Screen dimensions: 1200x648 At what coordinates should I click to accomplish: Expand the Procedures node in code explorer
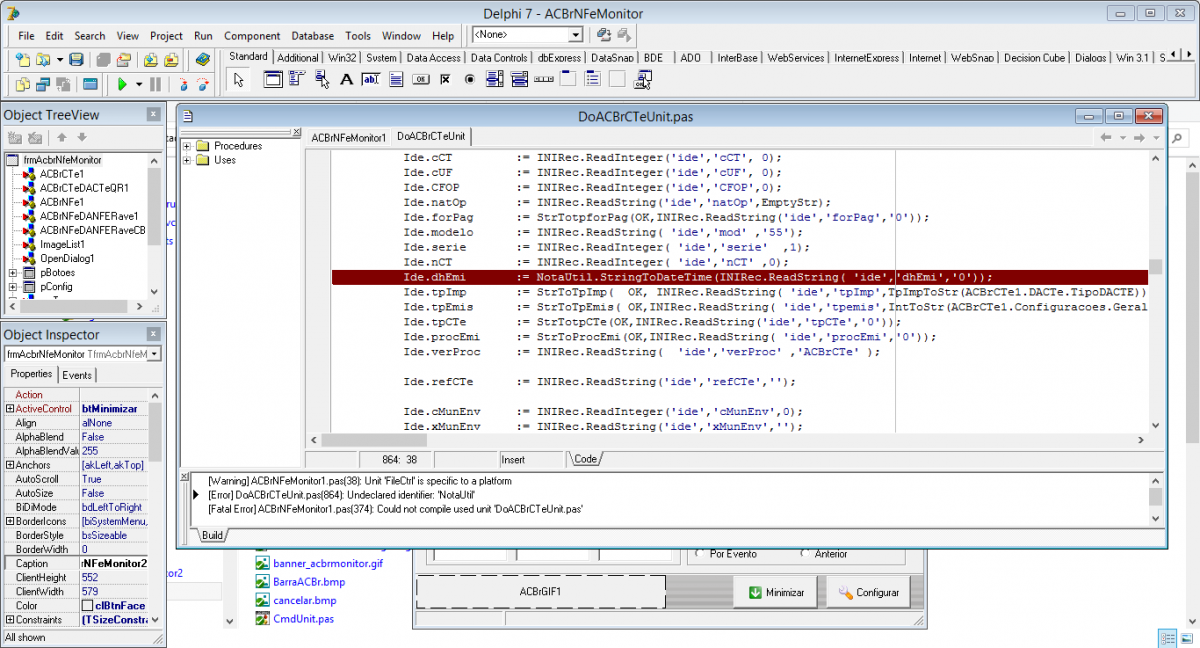point(187,146)
